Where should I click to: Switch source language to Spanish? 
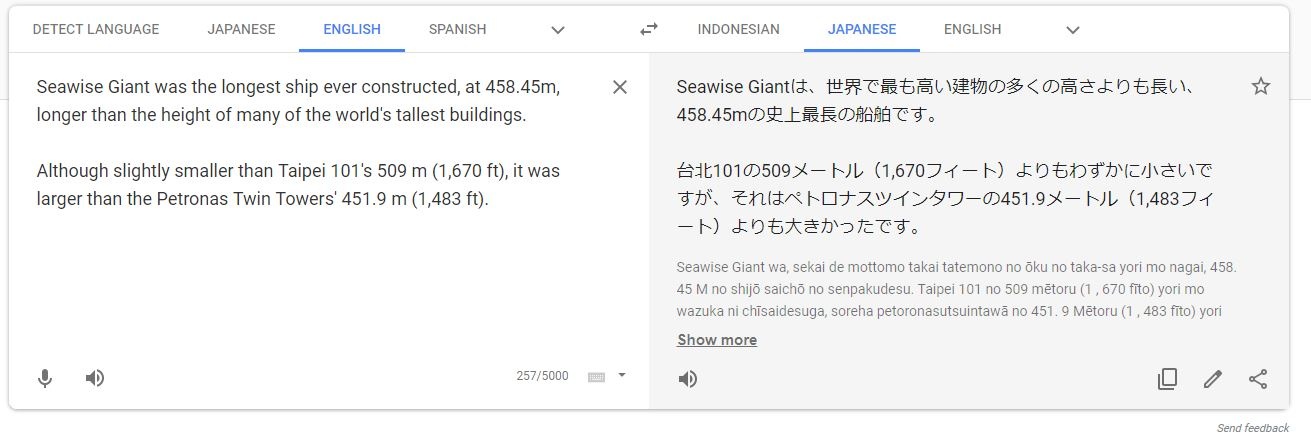click(457, 29)
